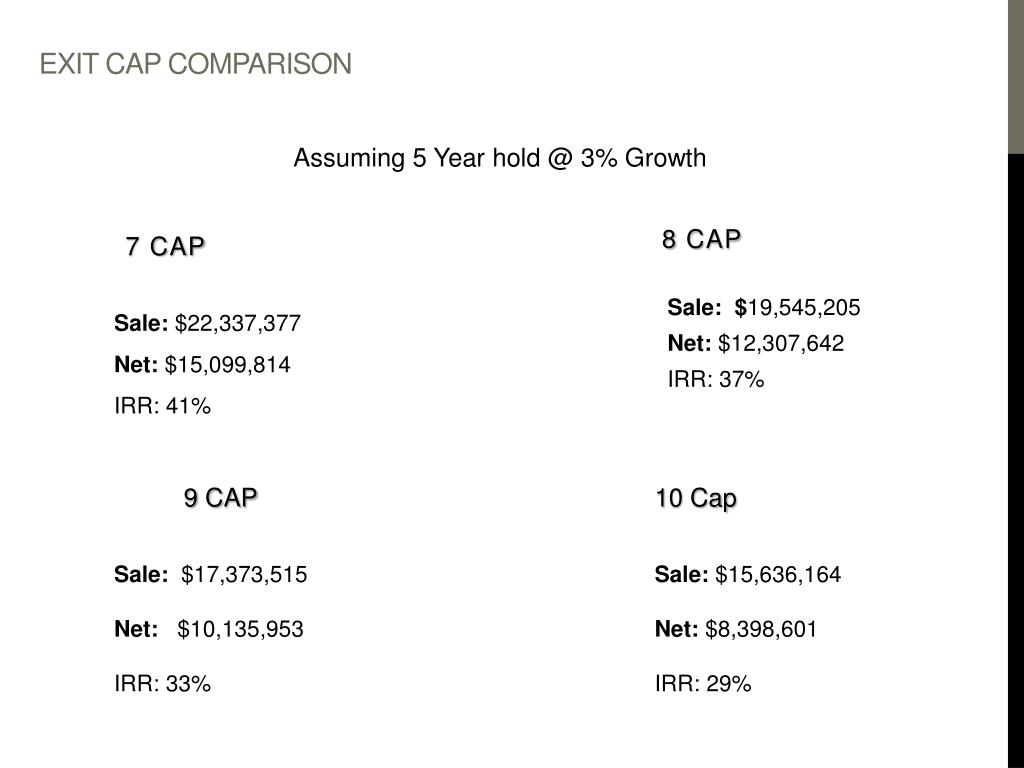Click the IRR 37% text
The width and height of the screenshot is (1024, 768).
[715, 379]
